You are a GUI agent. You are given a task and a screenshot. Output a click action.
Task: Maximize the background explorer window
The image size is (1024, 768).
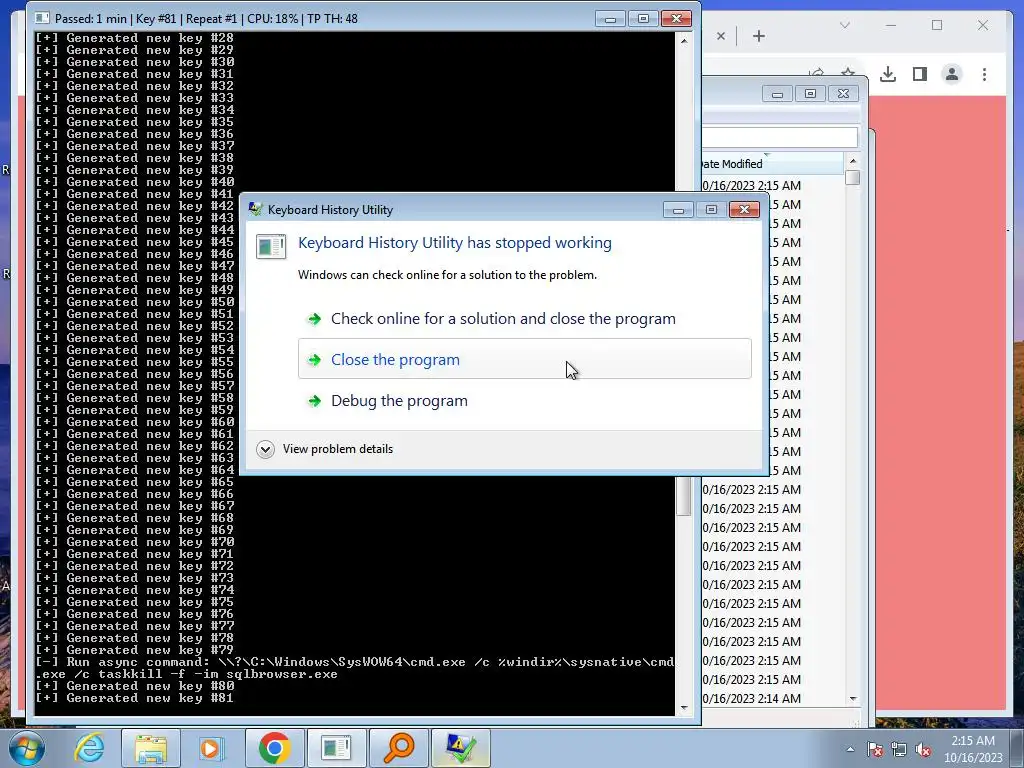(x=810, y=94)
